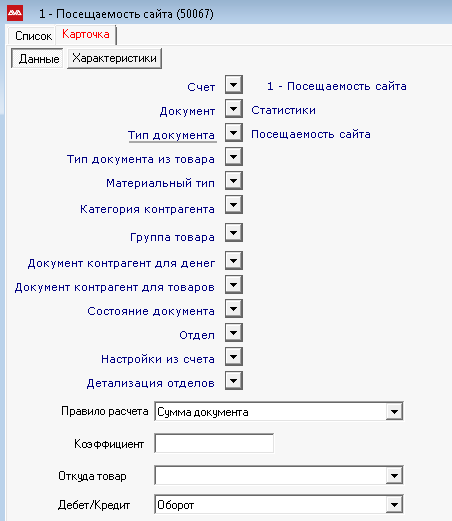Open the Настройки из счета selector arrow
This screenshot has height=521, width=452.
point(234,357)
